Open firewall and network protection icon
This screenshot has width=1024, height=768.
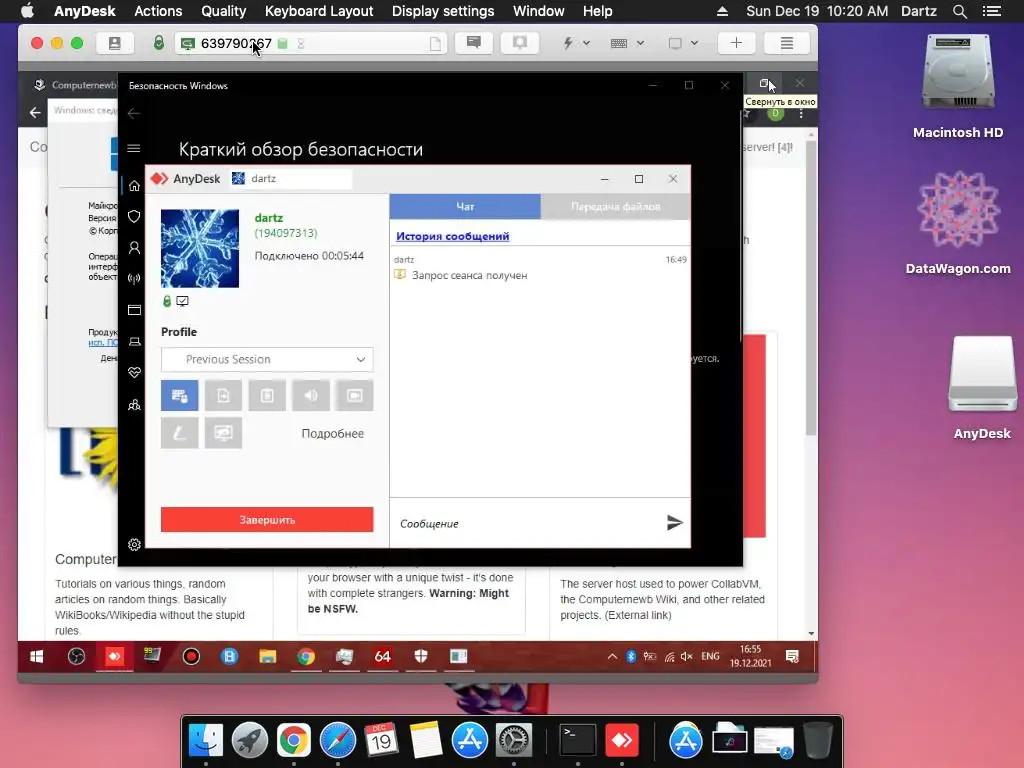134,279
